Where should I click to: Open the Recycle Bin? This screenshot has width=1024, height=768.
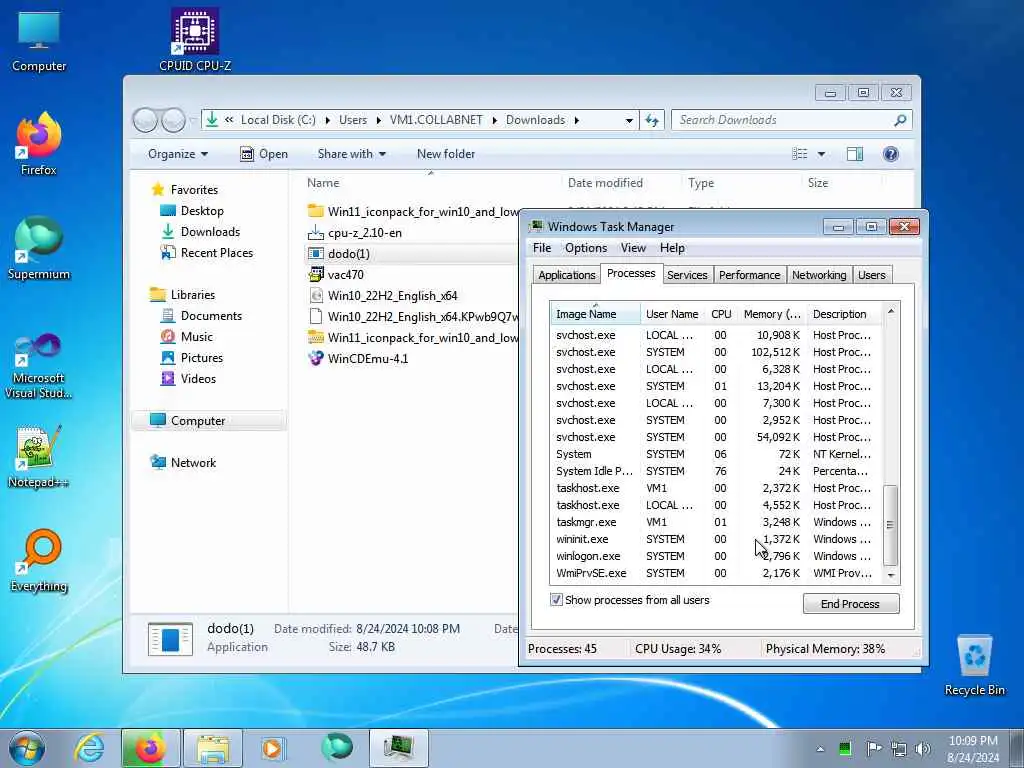click(974, 665)
